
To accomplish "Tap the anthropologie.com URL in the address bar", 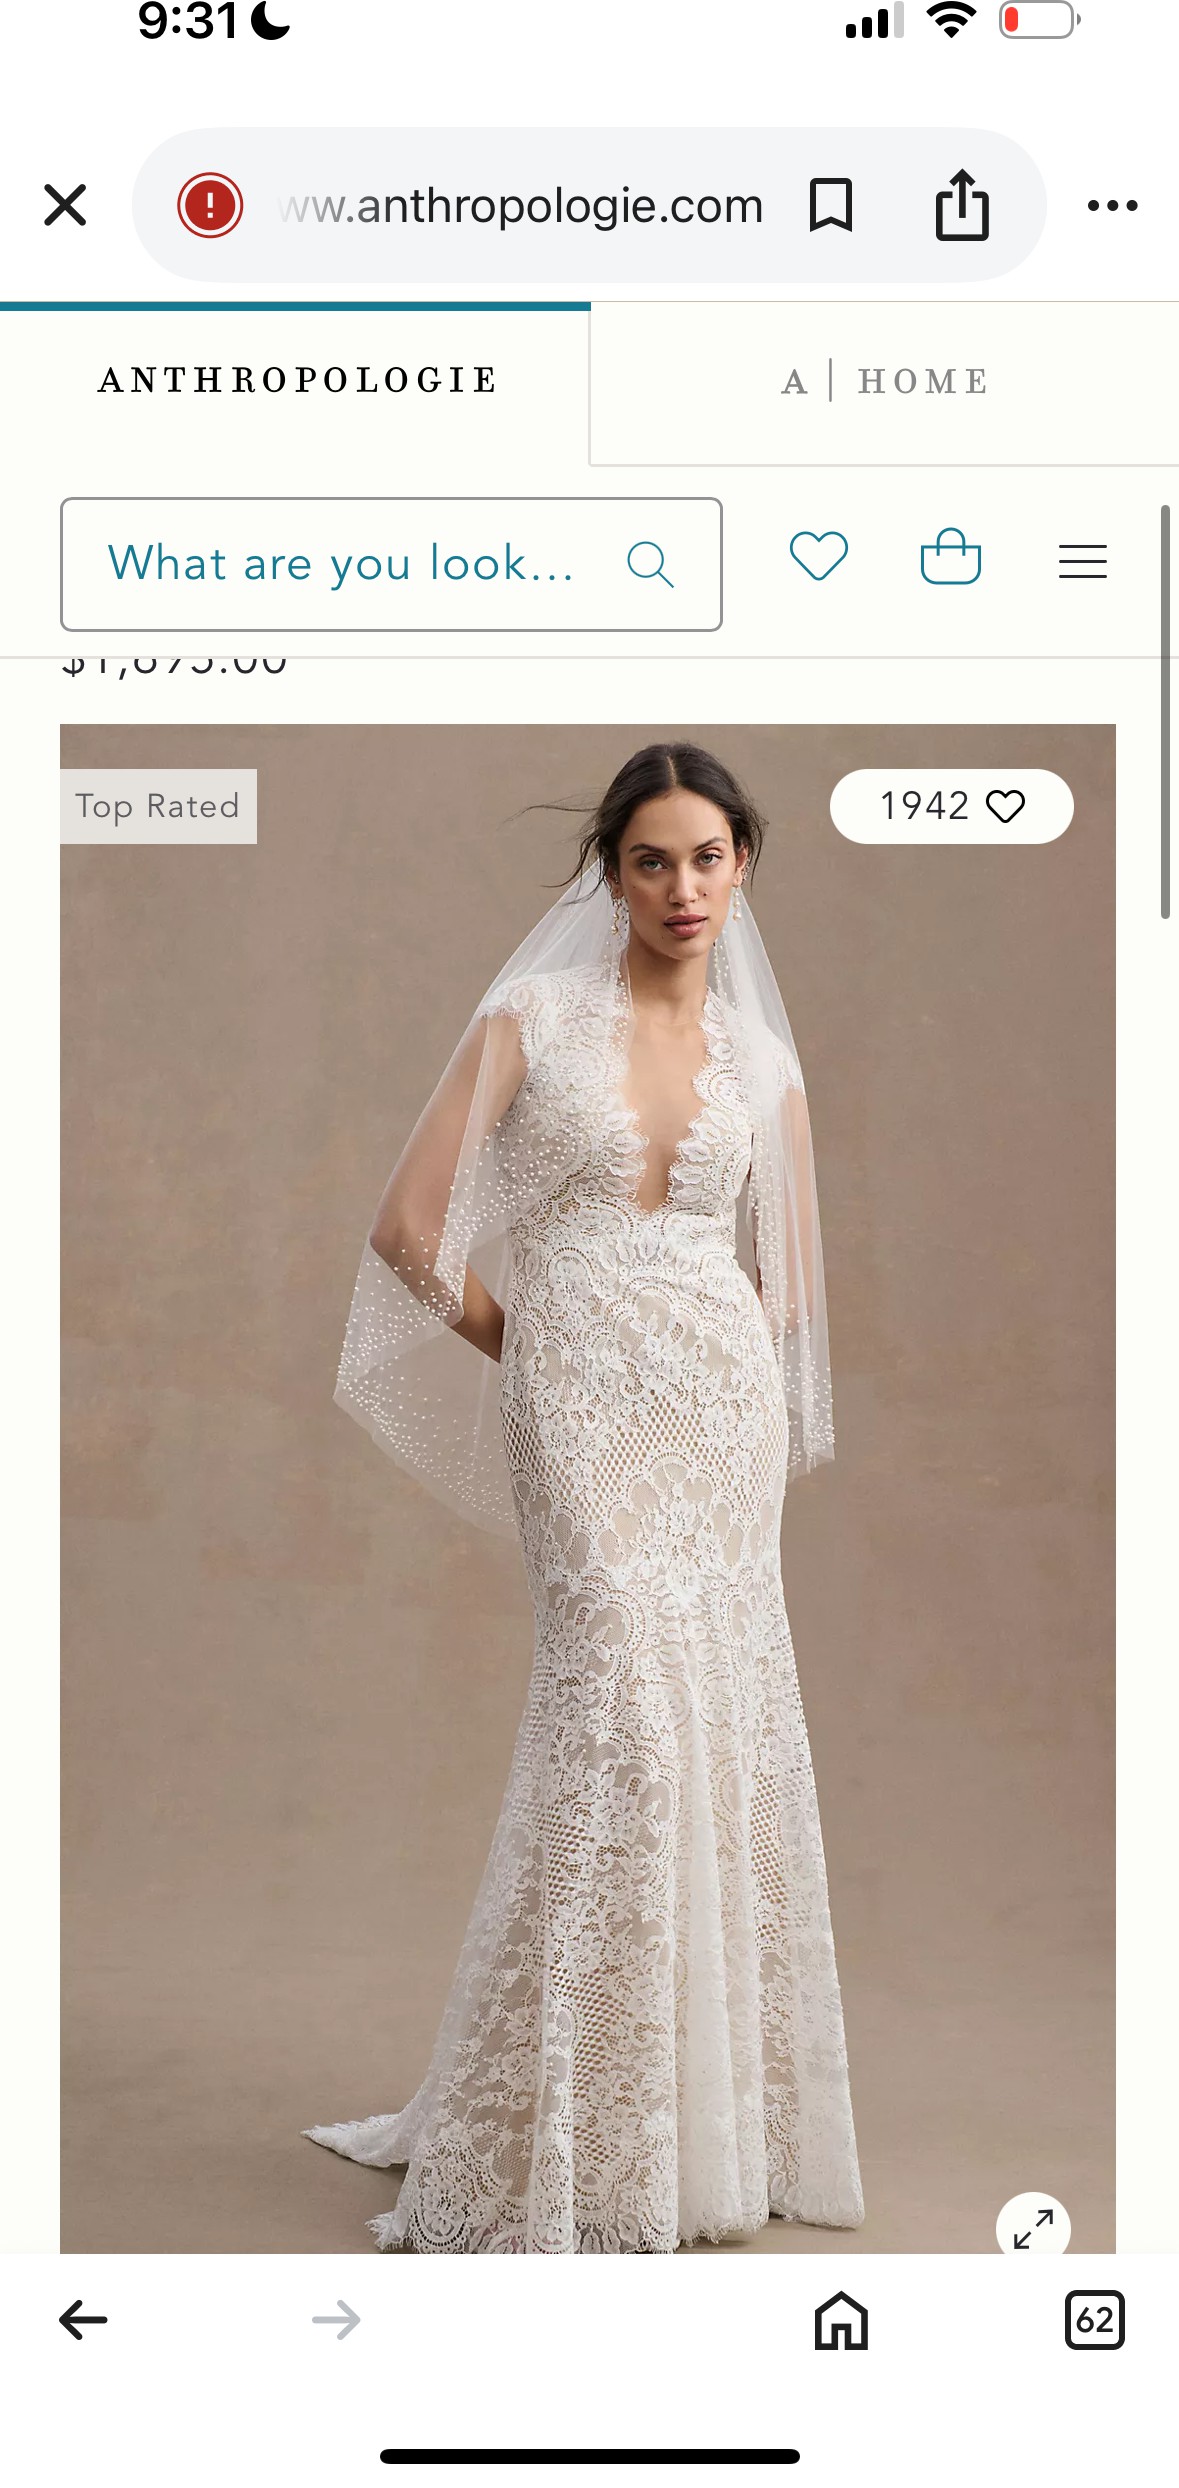I will [521, 205].
